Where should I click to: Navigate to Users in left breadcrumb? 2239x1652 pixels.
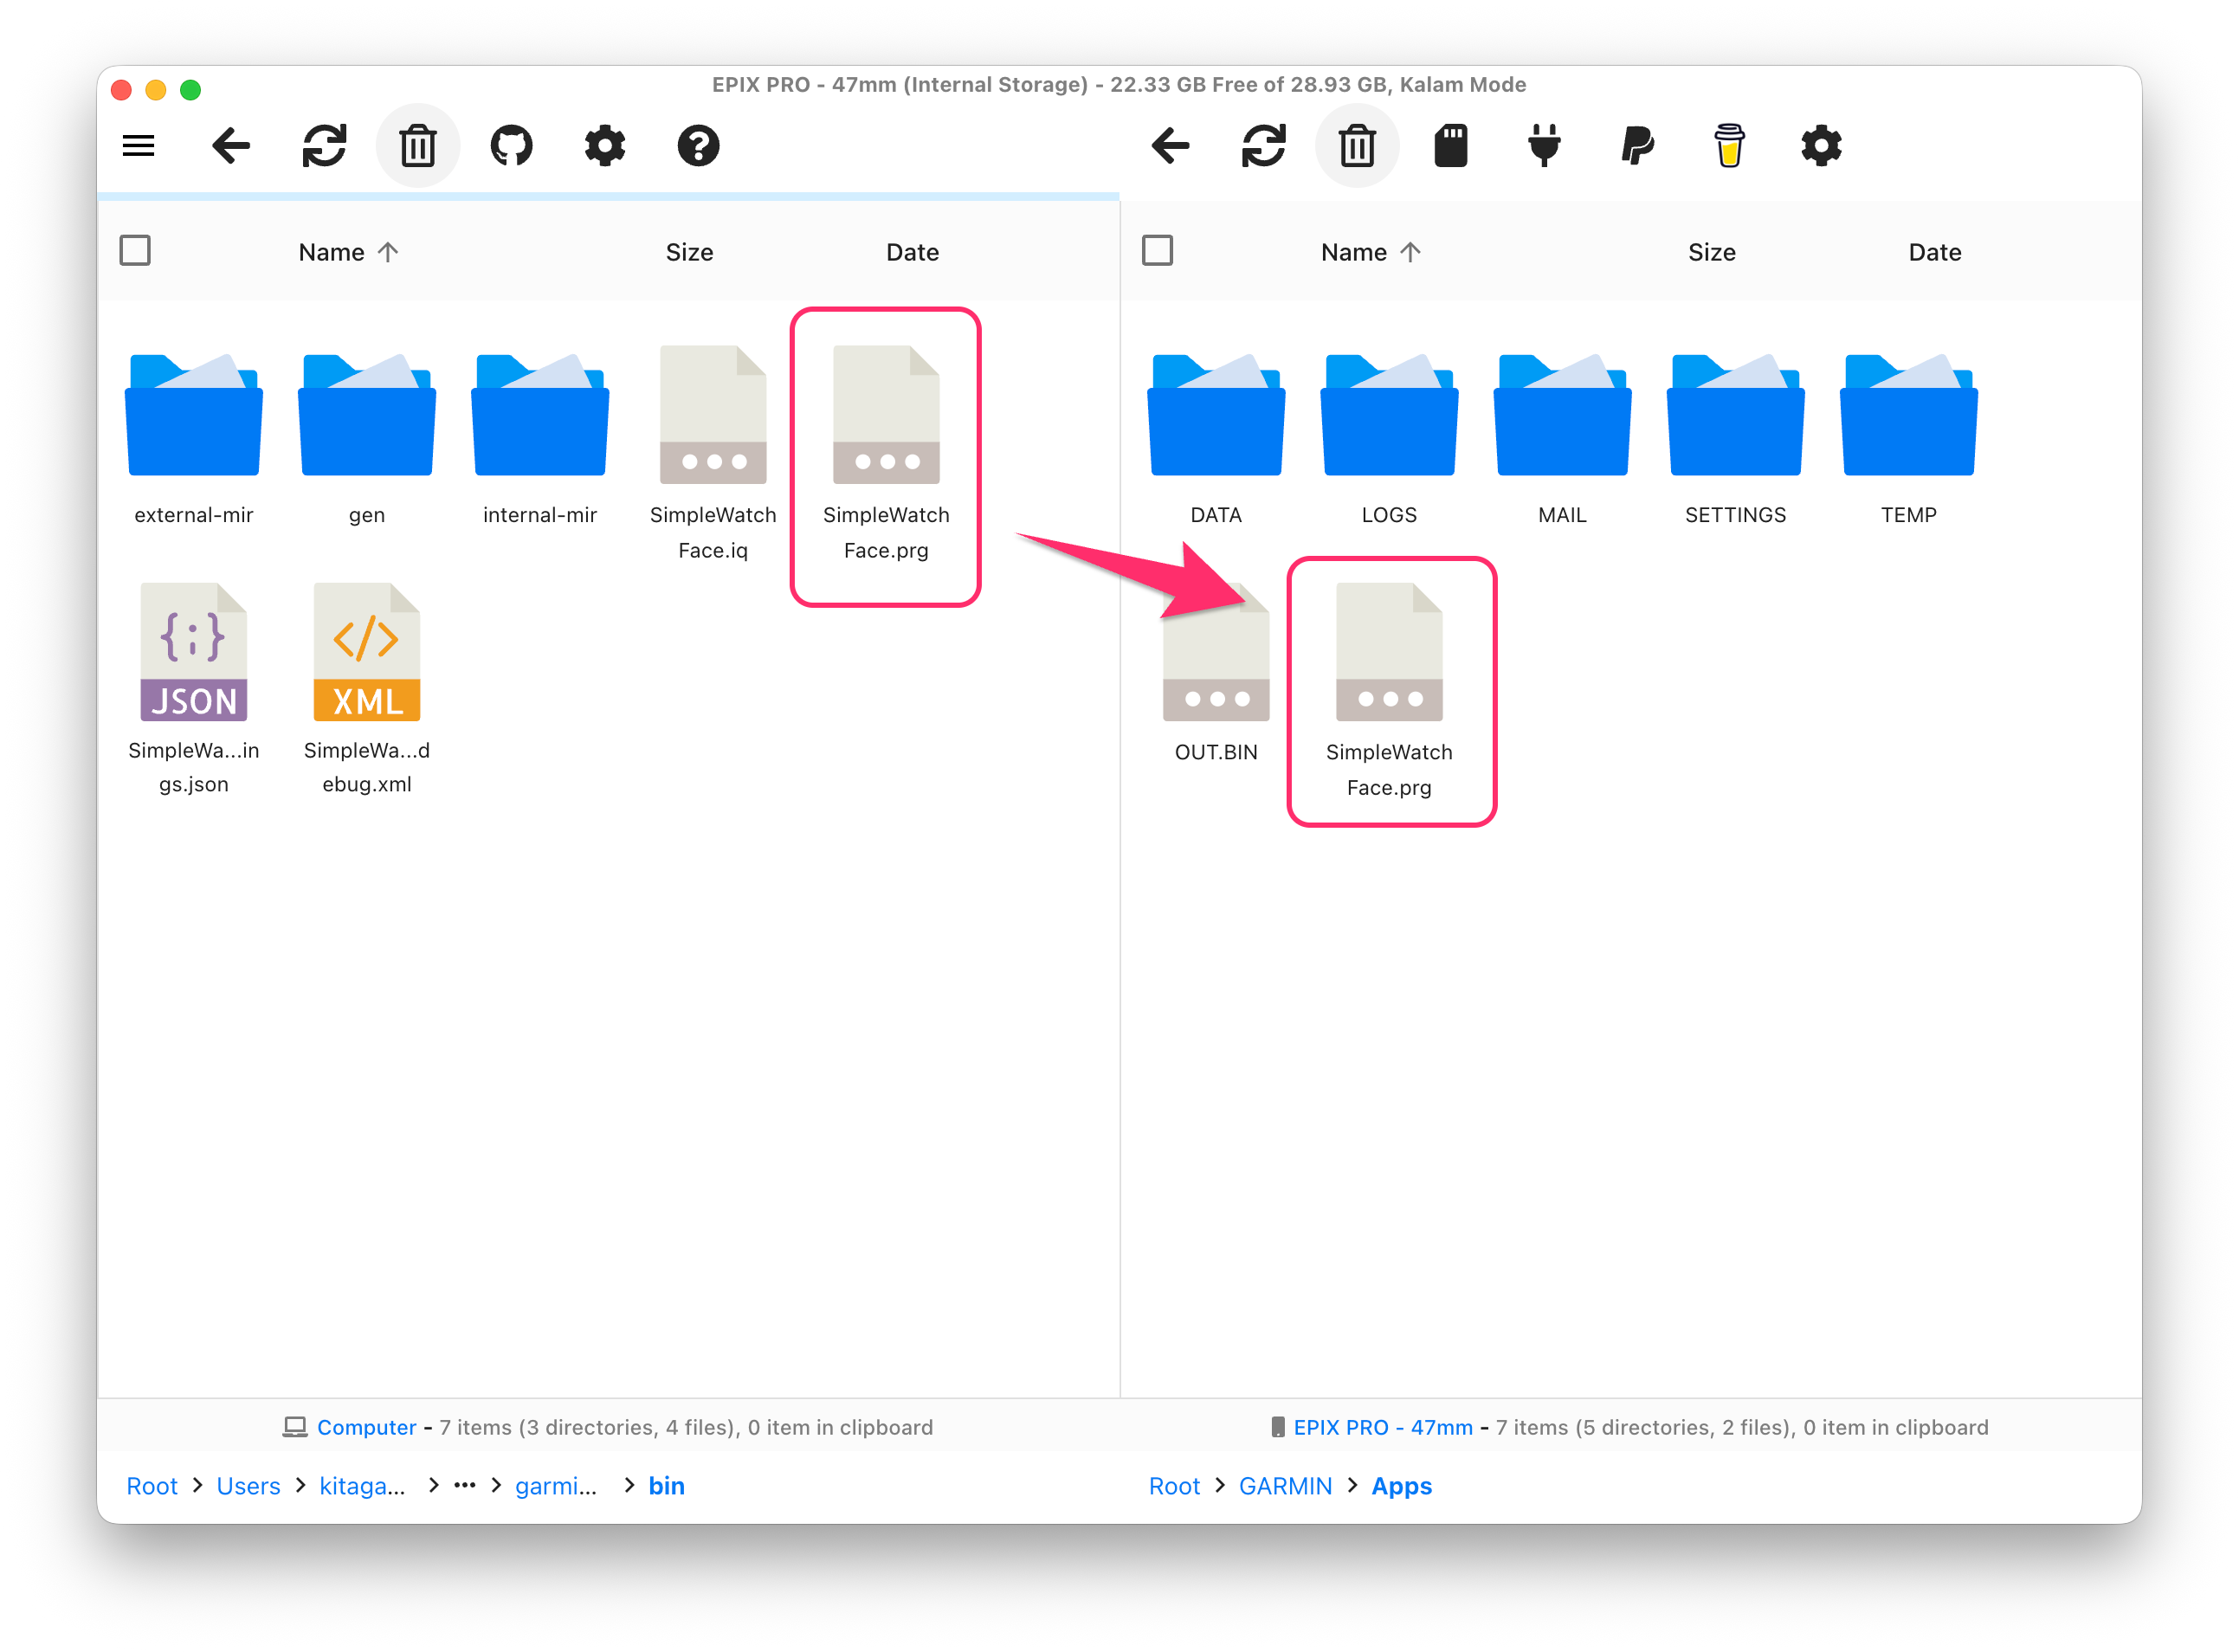[248, 1486]
